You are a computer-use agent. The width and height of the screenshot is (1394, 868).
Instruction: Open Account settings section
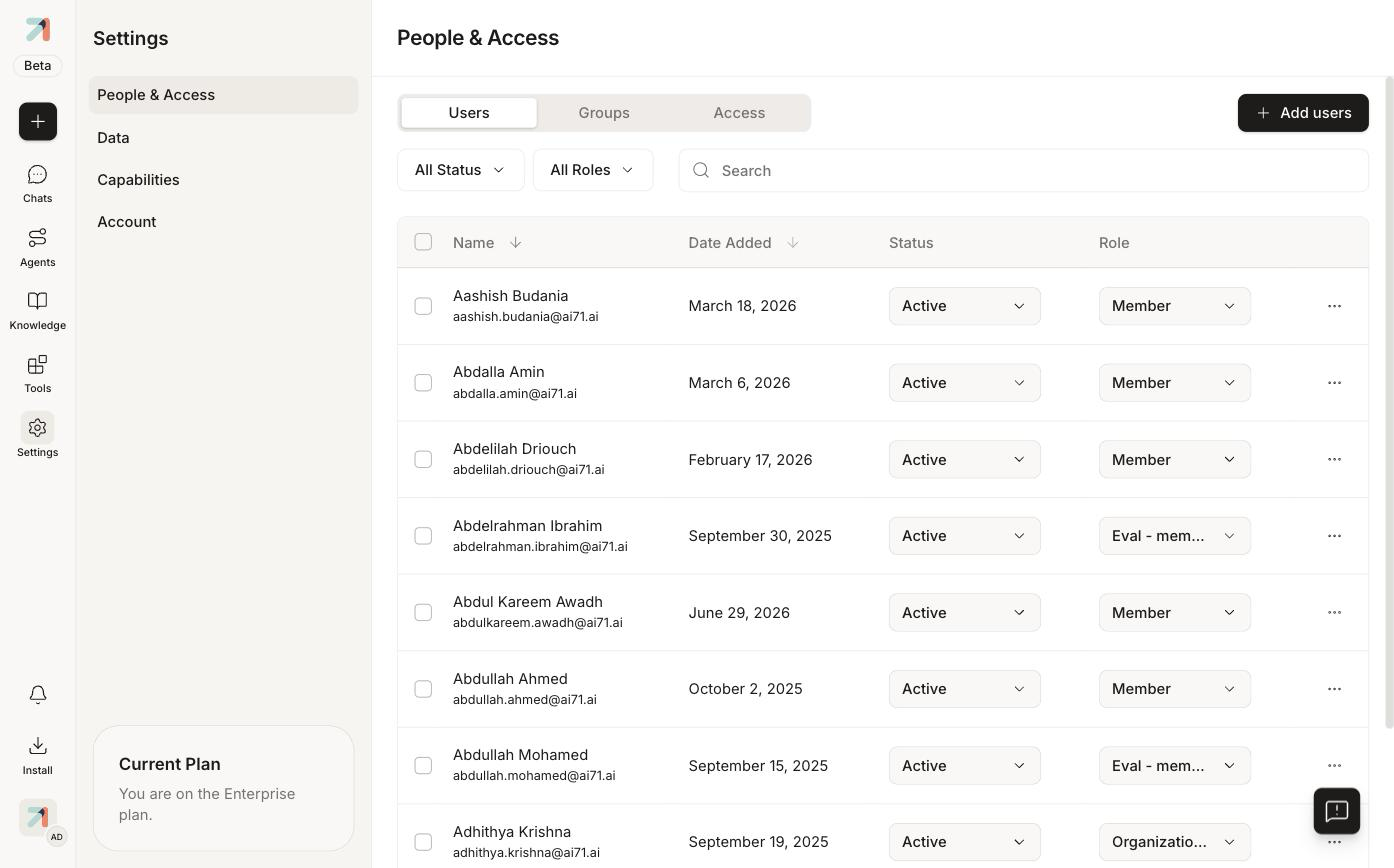223,222
